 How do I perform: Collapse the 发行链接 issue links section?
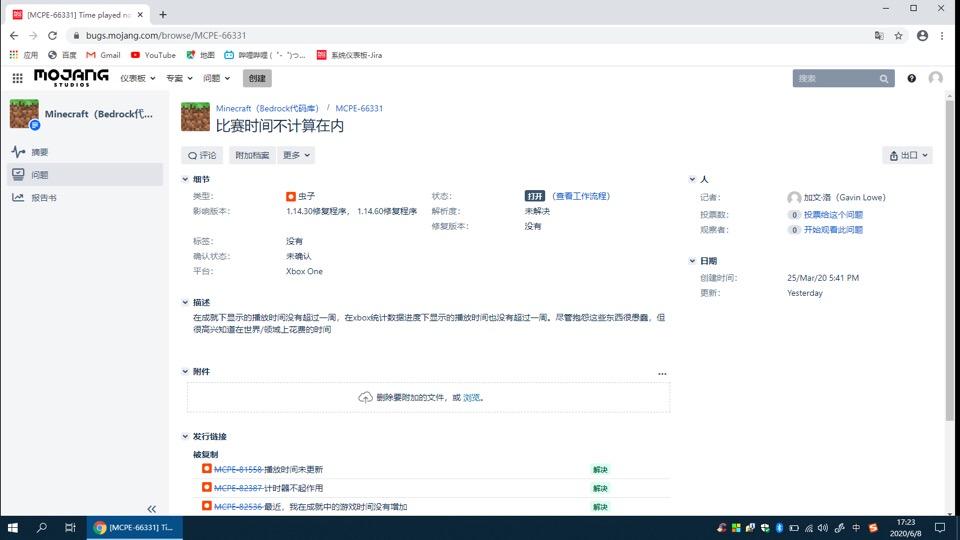pyautogui.click(x=185, y=437)
